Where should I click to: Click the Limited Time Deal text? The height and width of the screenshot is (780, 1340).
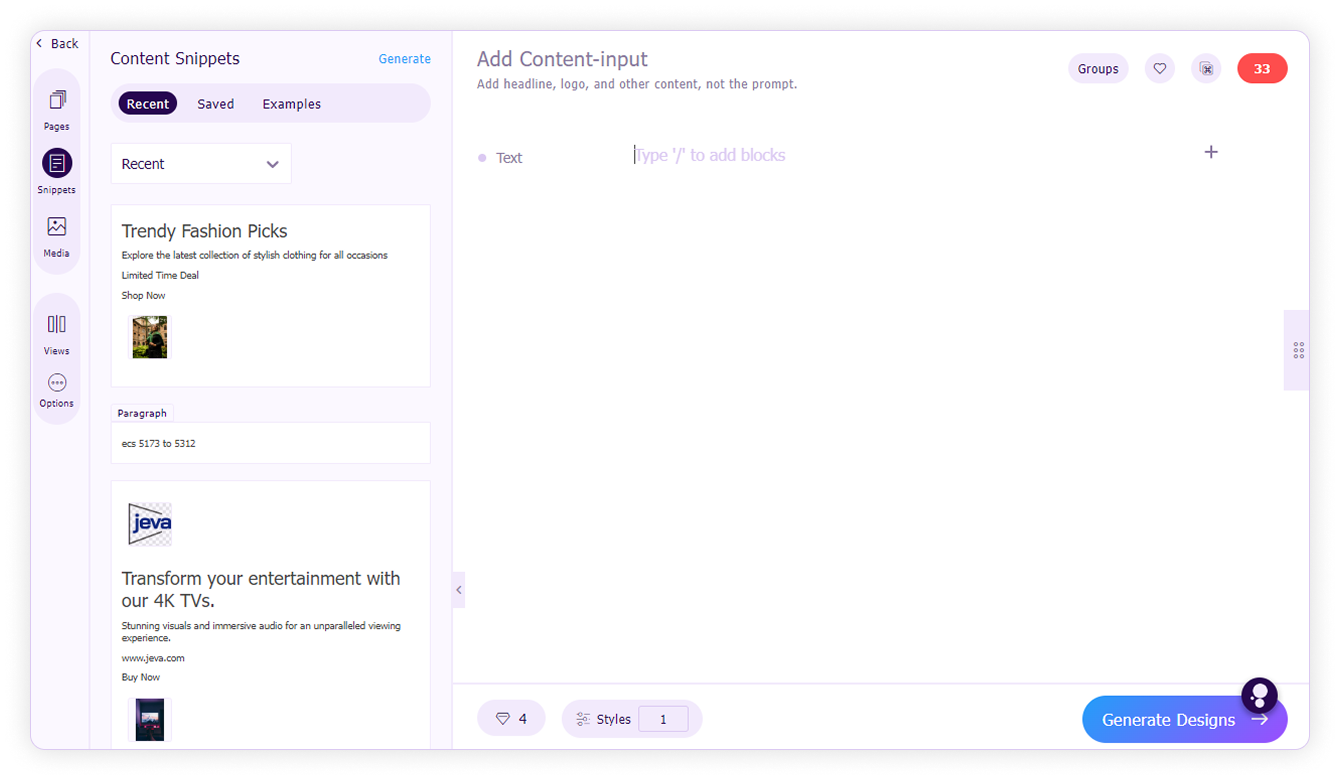click(x=160, y=275)
